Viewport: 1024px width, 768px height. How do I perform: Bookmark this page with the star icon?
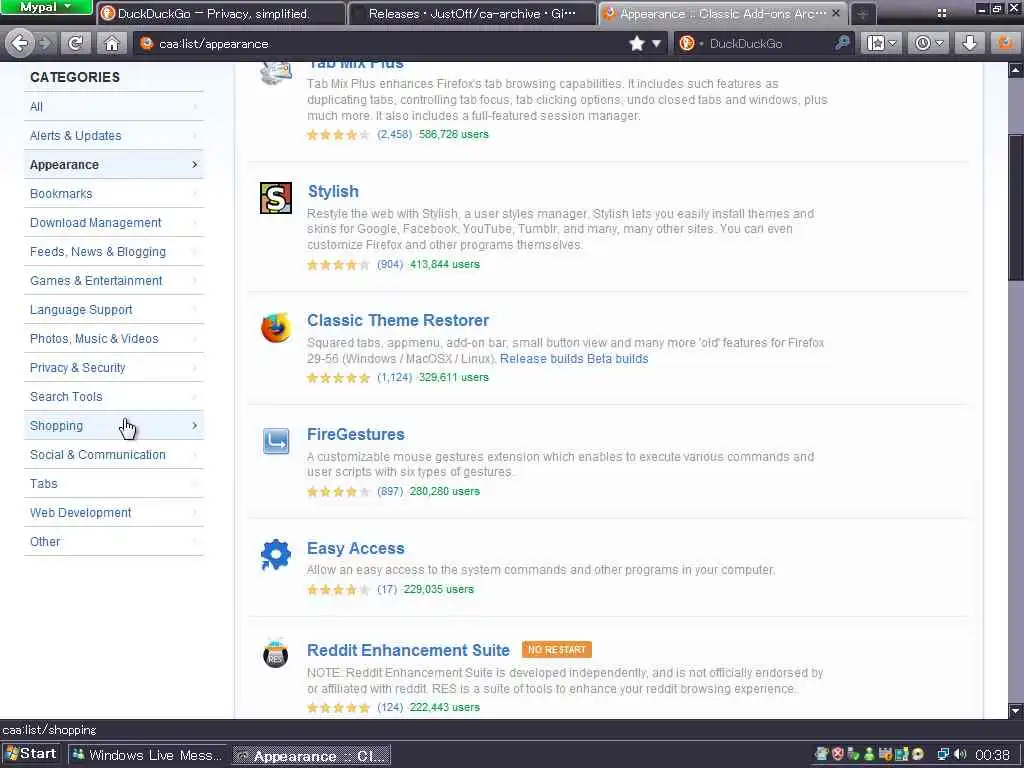point(637,44)
